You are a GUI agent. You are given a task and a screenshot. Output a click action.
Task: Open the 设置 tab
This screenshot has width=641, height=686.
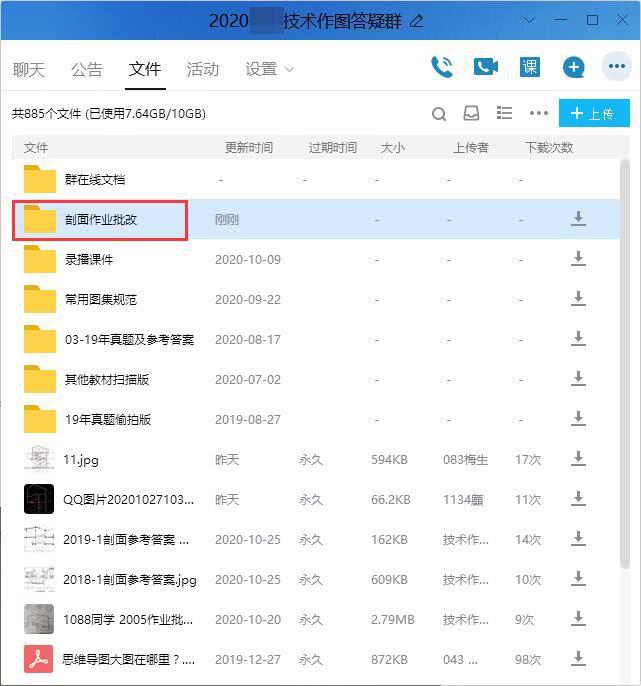(261, 69)
